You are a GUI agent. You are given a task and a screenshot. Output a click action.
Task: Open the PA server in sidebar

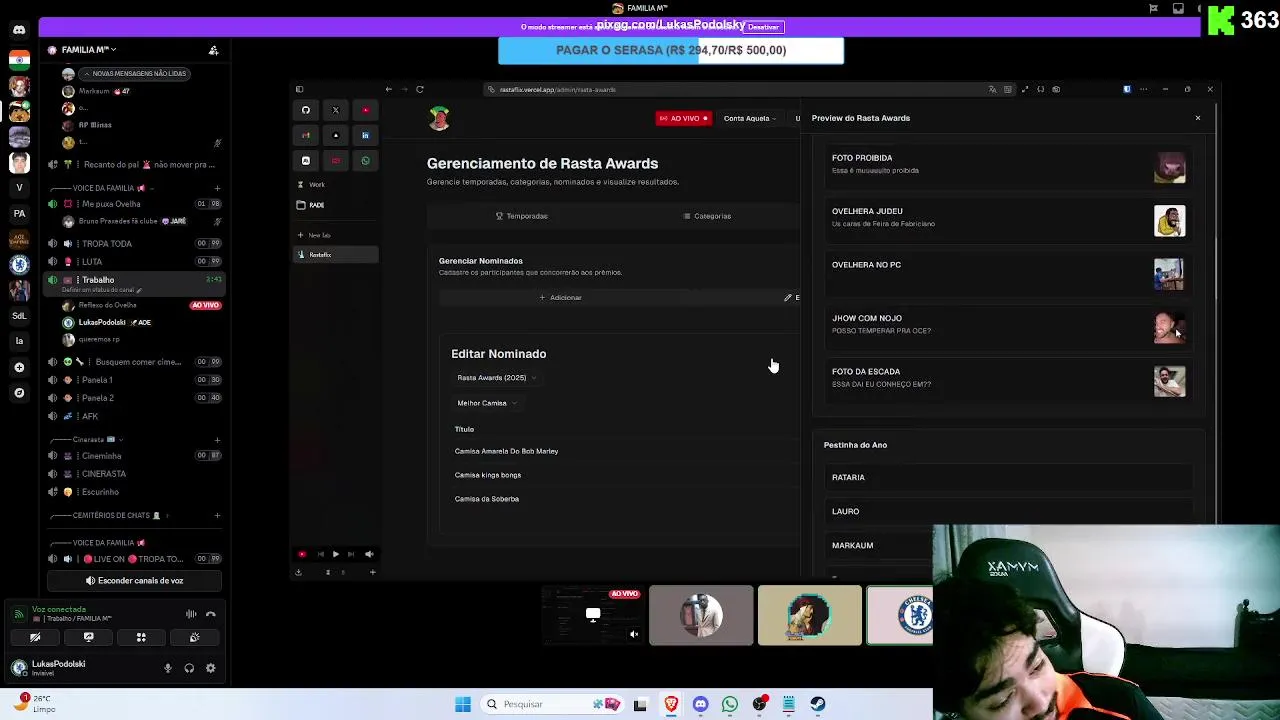click(x=19, y=213)
